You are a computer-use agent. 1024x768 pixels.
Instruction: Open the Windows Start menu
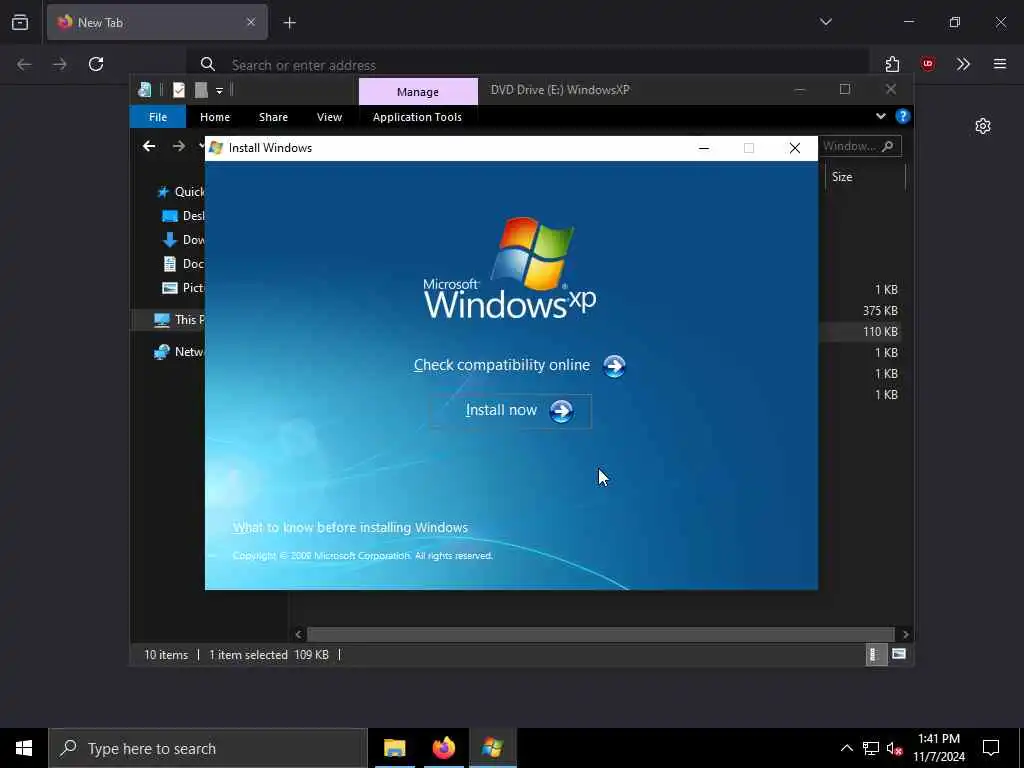click(24, 748)
